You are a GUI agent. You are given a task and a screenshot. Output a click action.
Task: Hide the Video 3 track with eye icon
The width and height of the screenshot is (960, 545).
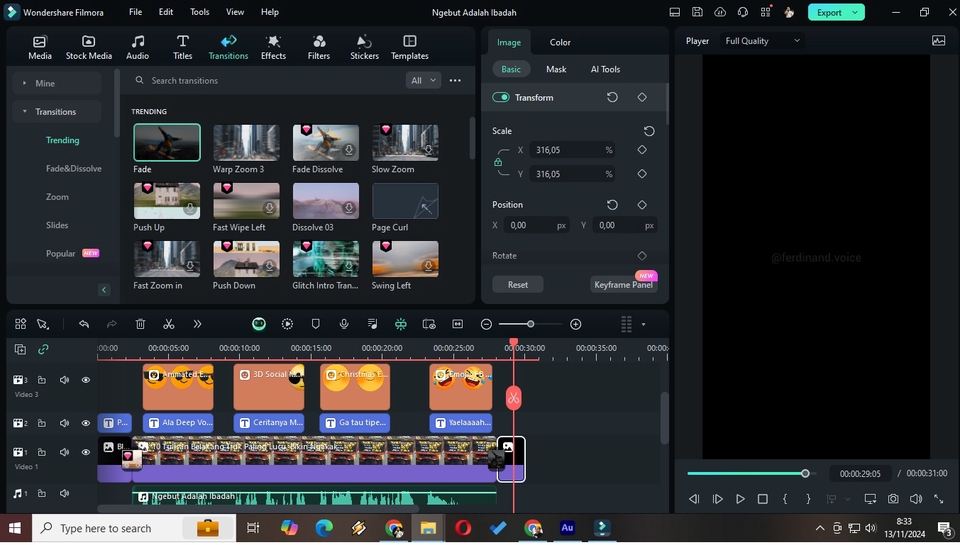click(86, 380)
